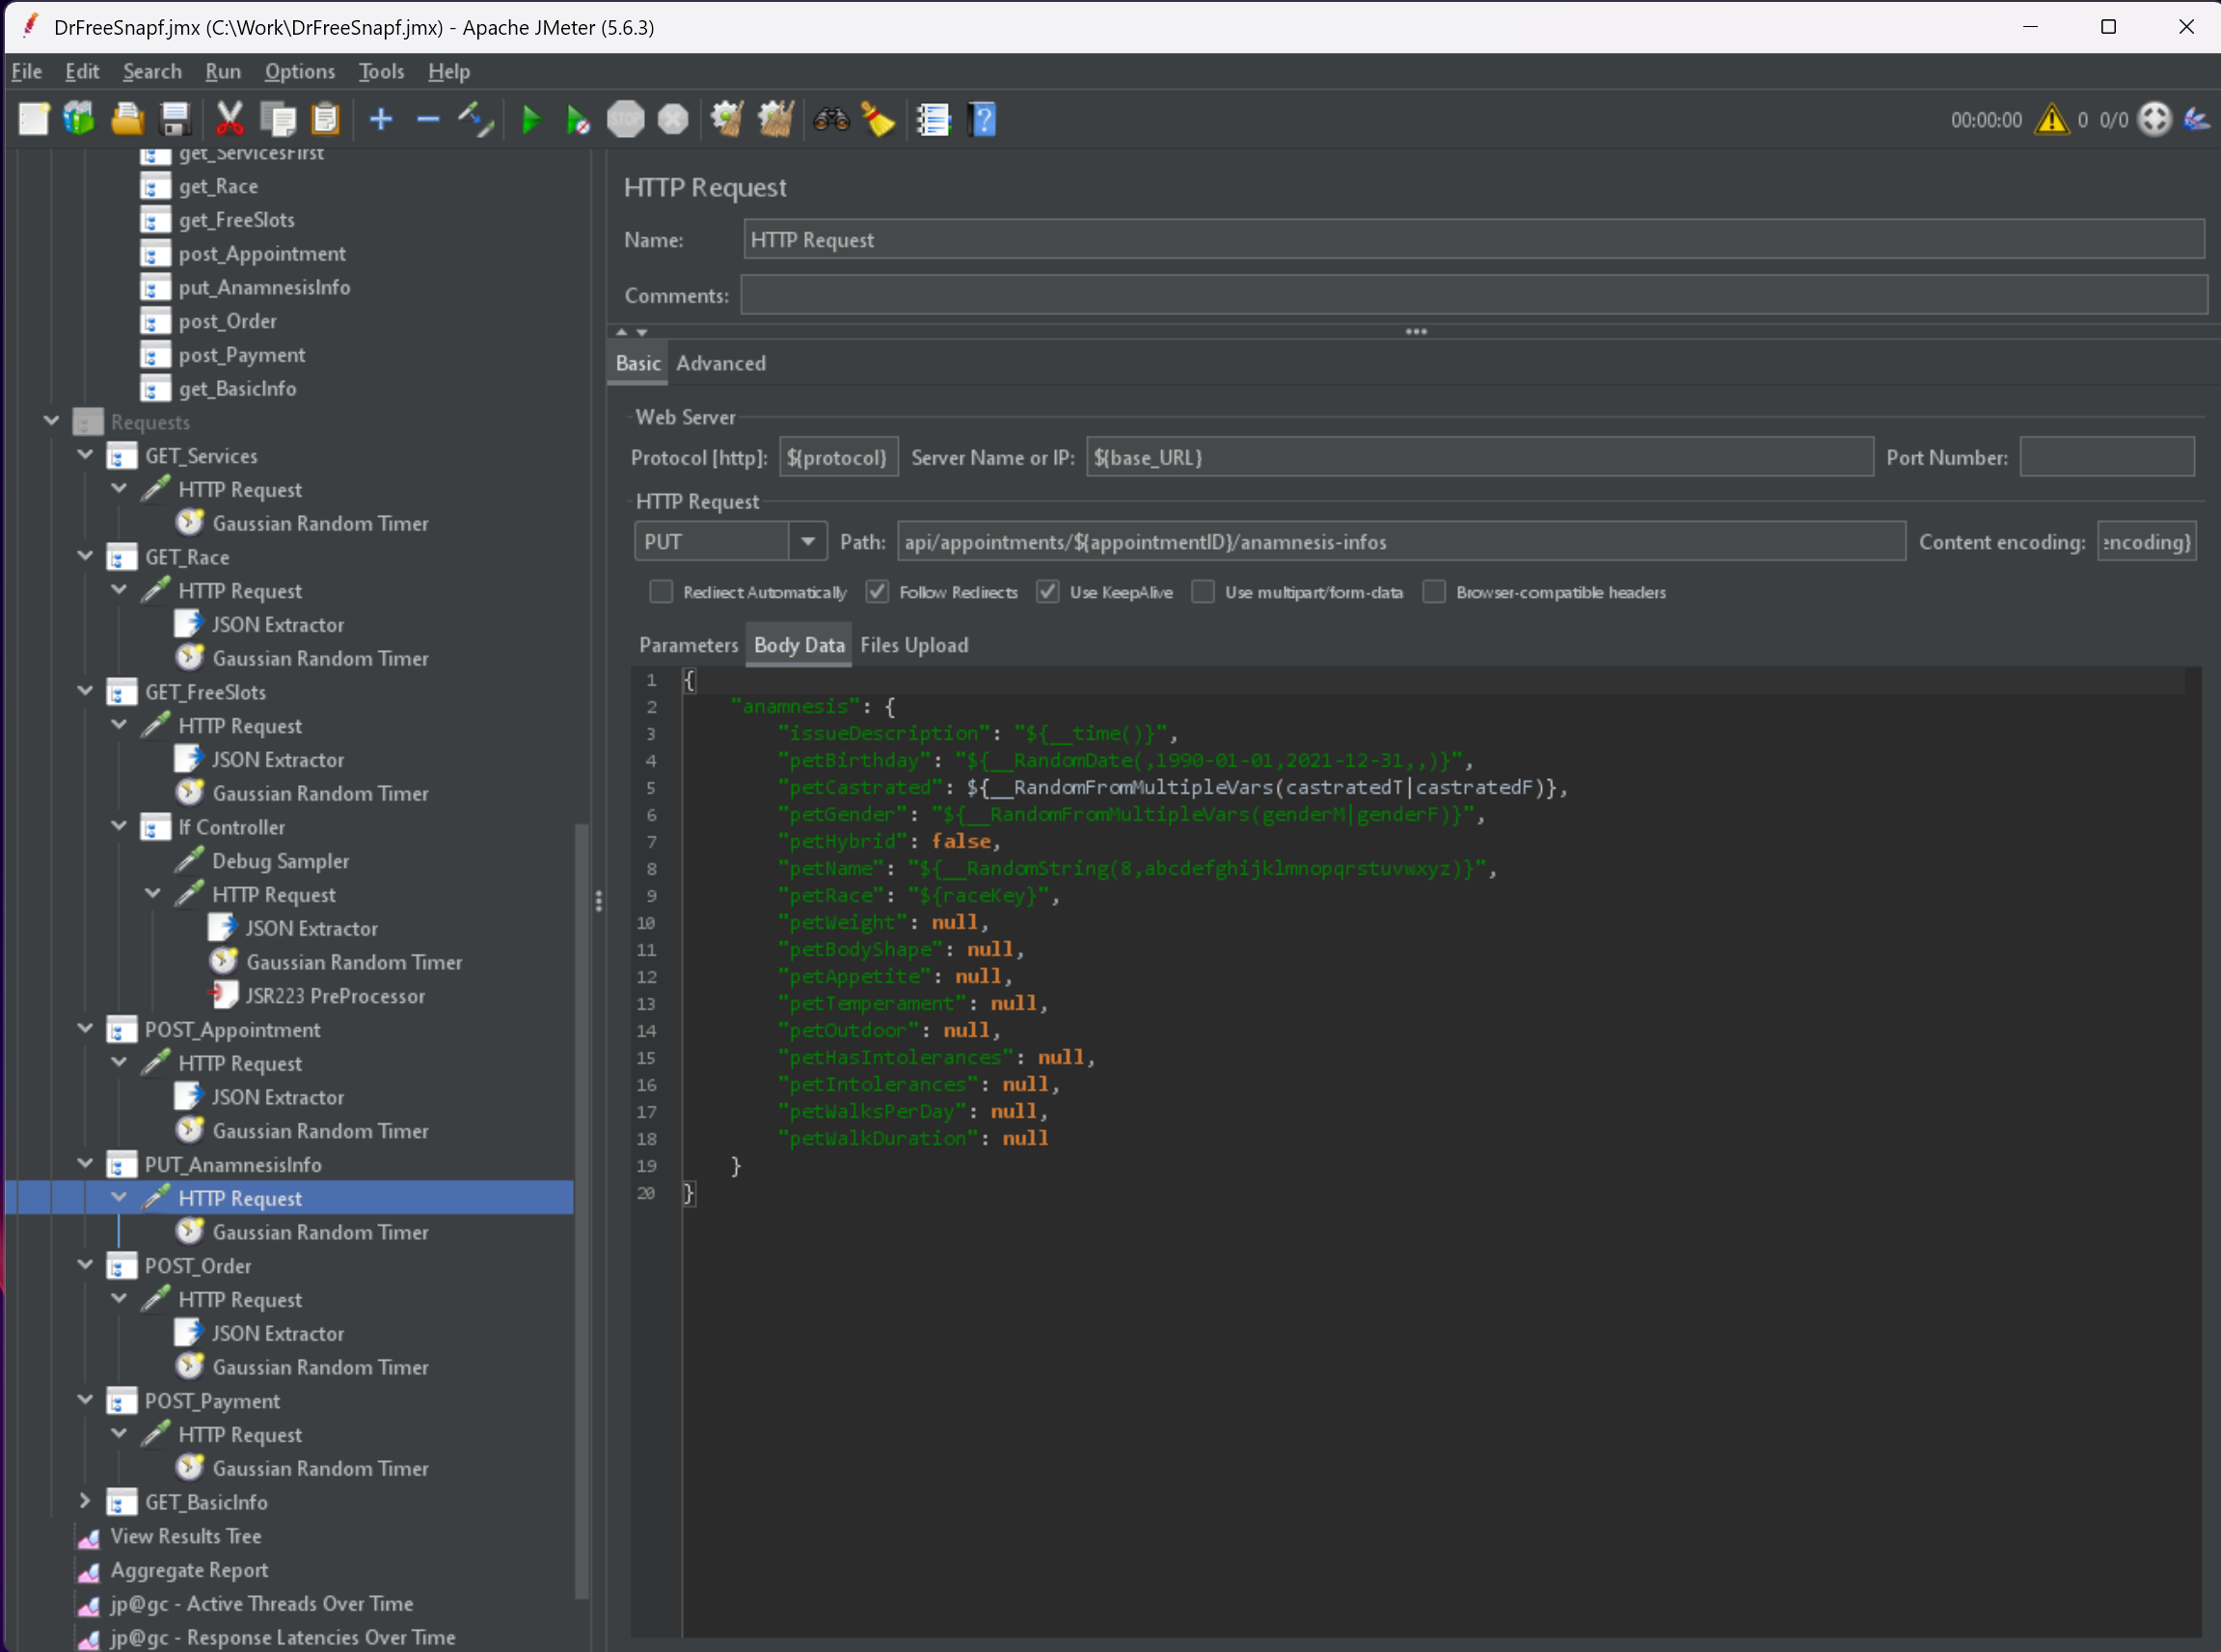2221x1652 pixels.
Task: Select the Aggregate Report listener
Action: pos(189,1570)
